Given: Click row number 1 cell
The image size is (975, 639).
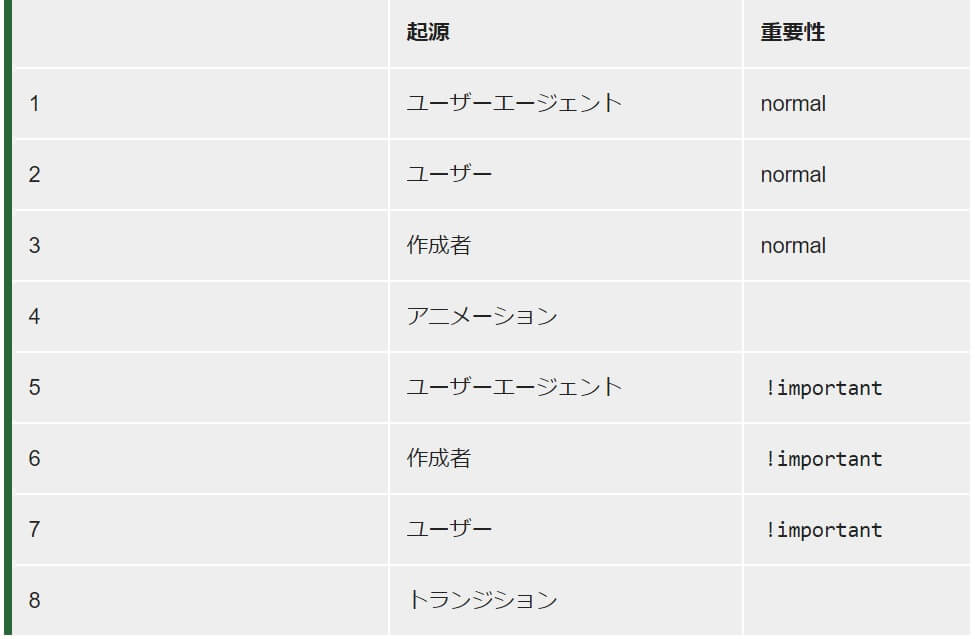Looking at the screenshot, I should coord(35,103).
